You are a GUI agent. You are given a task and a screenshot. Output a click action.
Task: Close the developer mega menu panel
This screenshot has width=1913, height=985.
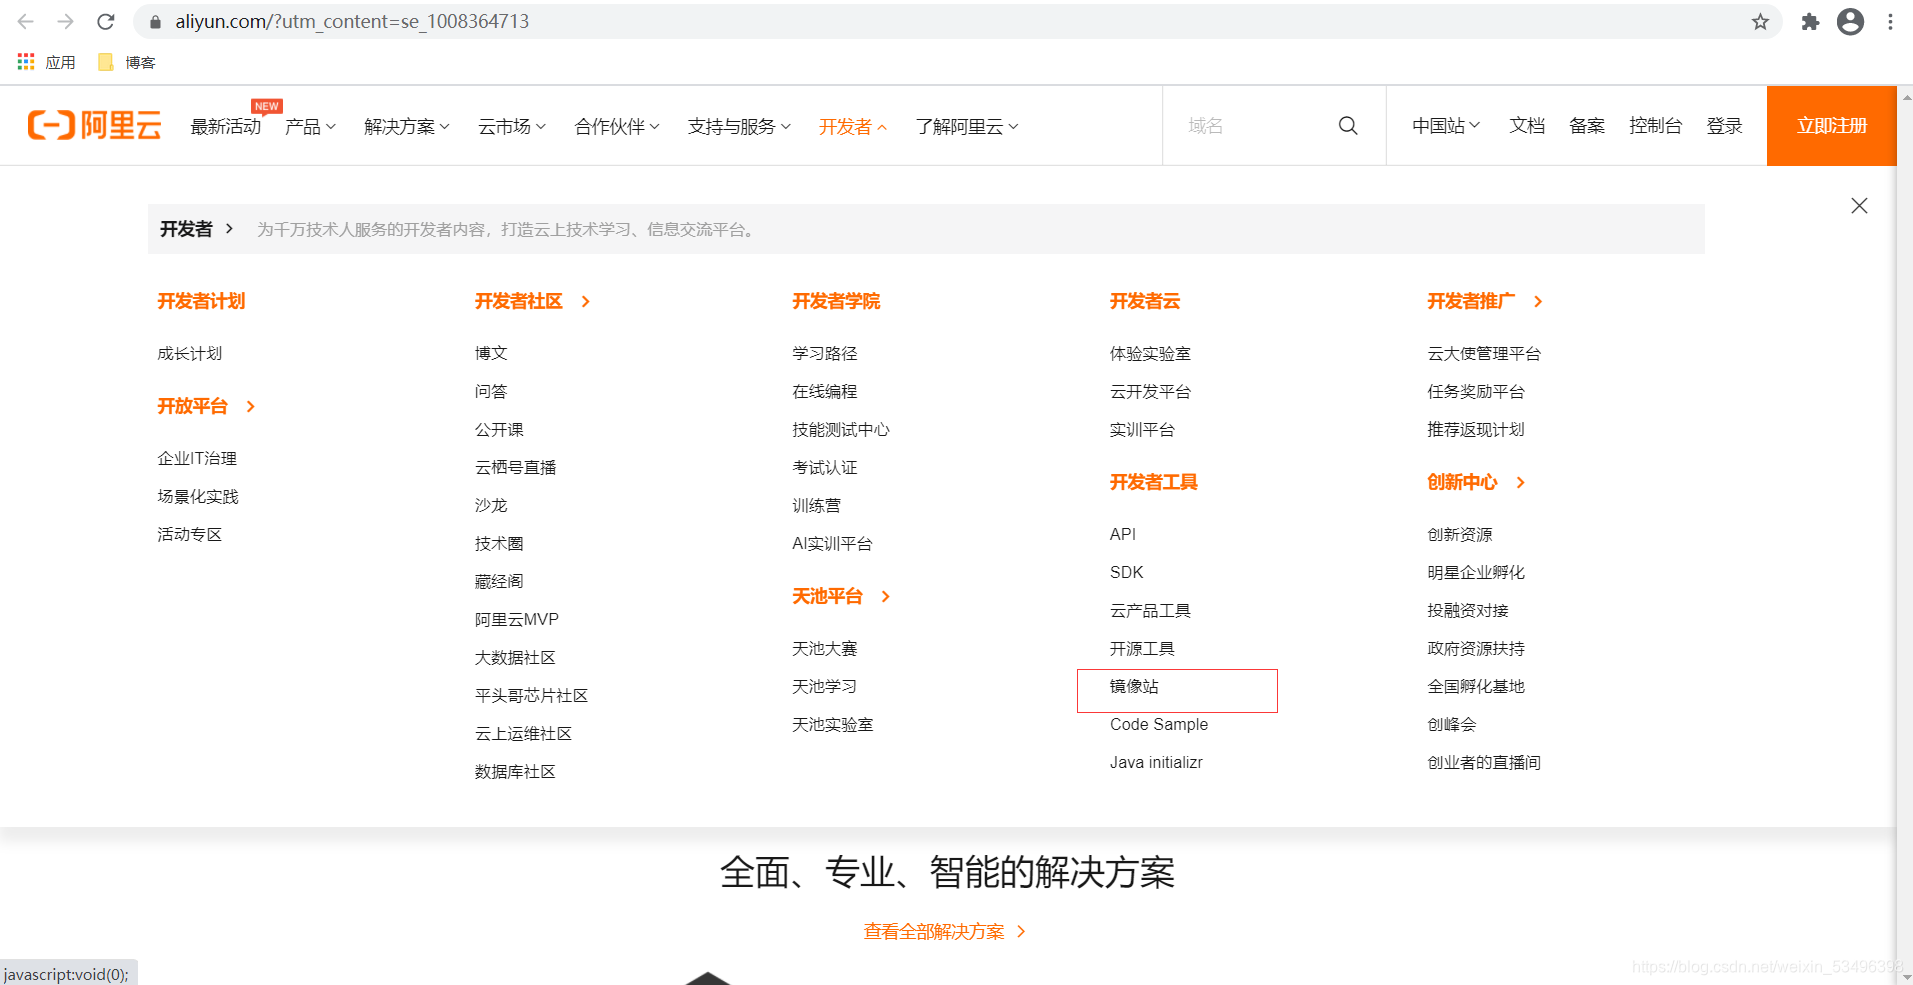pyautogui.click(x=1858, y=205)
